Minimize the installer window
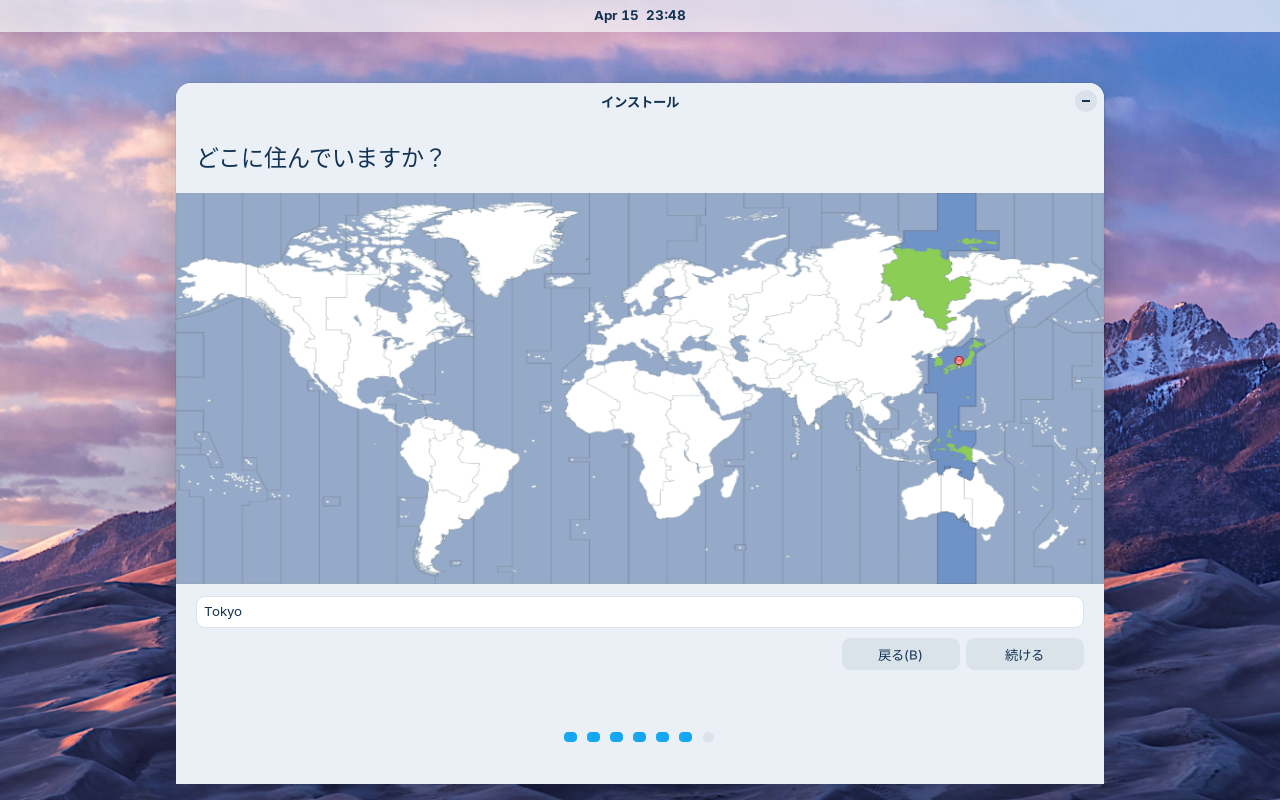The image size is (1280, 800). [1086, 101]
